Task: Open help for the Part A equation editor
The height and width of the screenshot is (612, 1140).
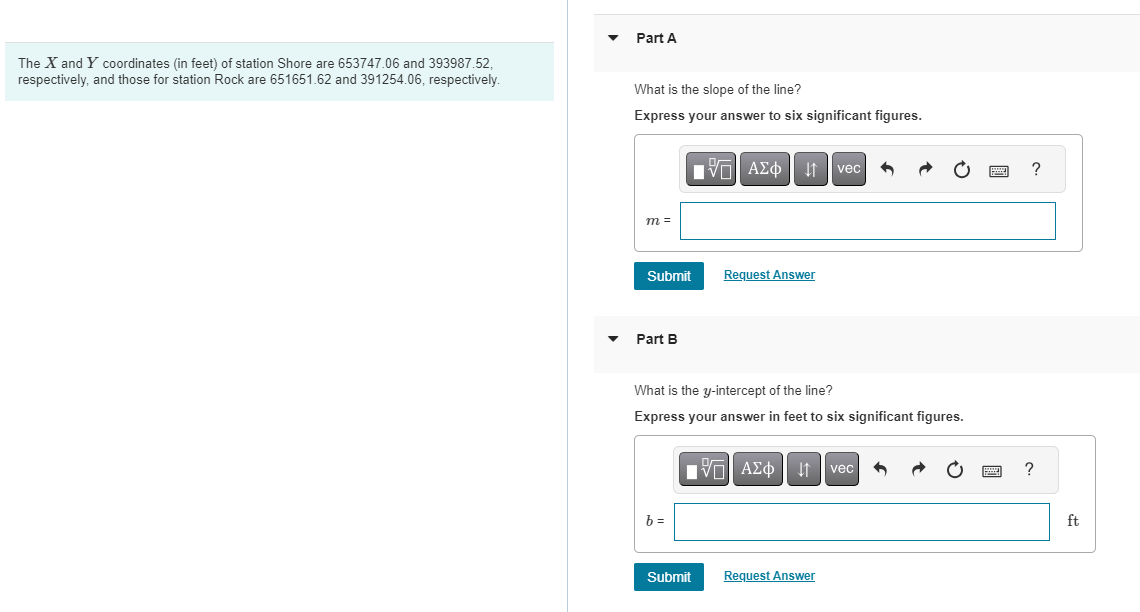Action: pos(1035,169)
